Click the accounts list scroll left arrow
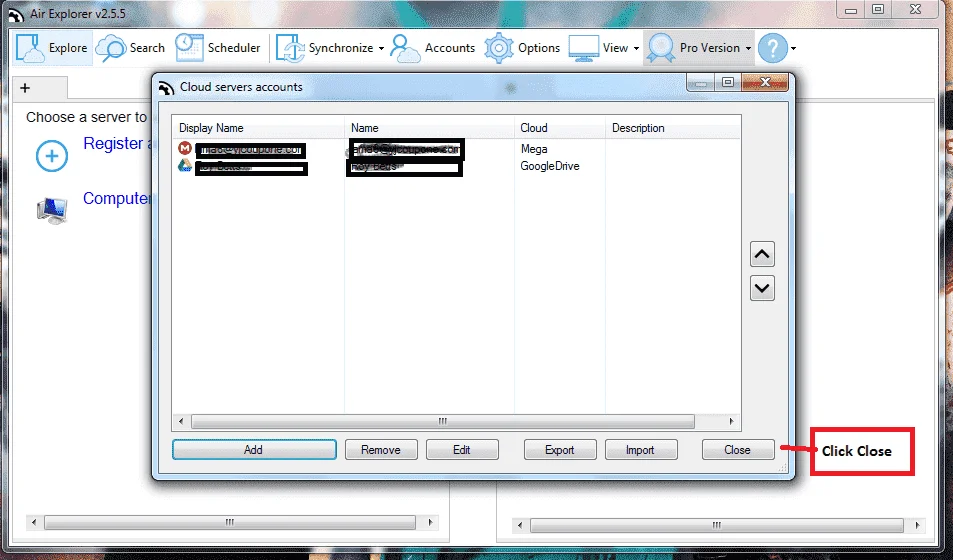Viewport: 953px width, 560px height. pos(181,421)
